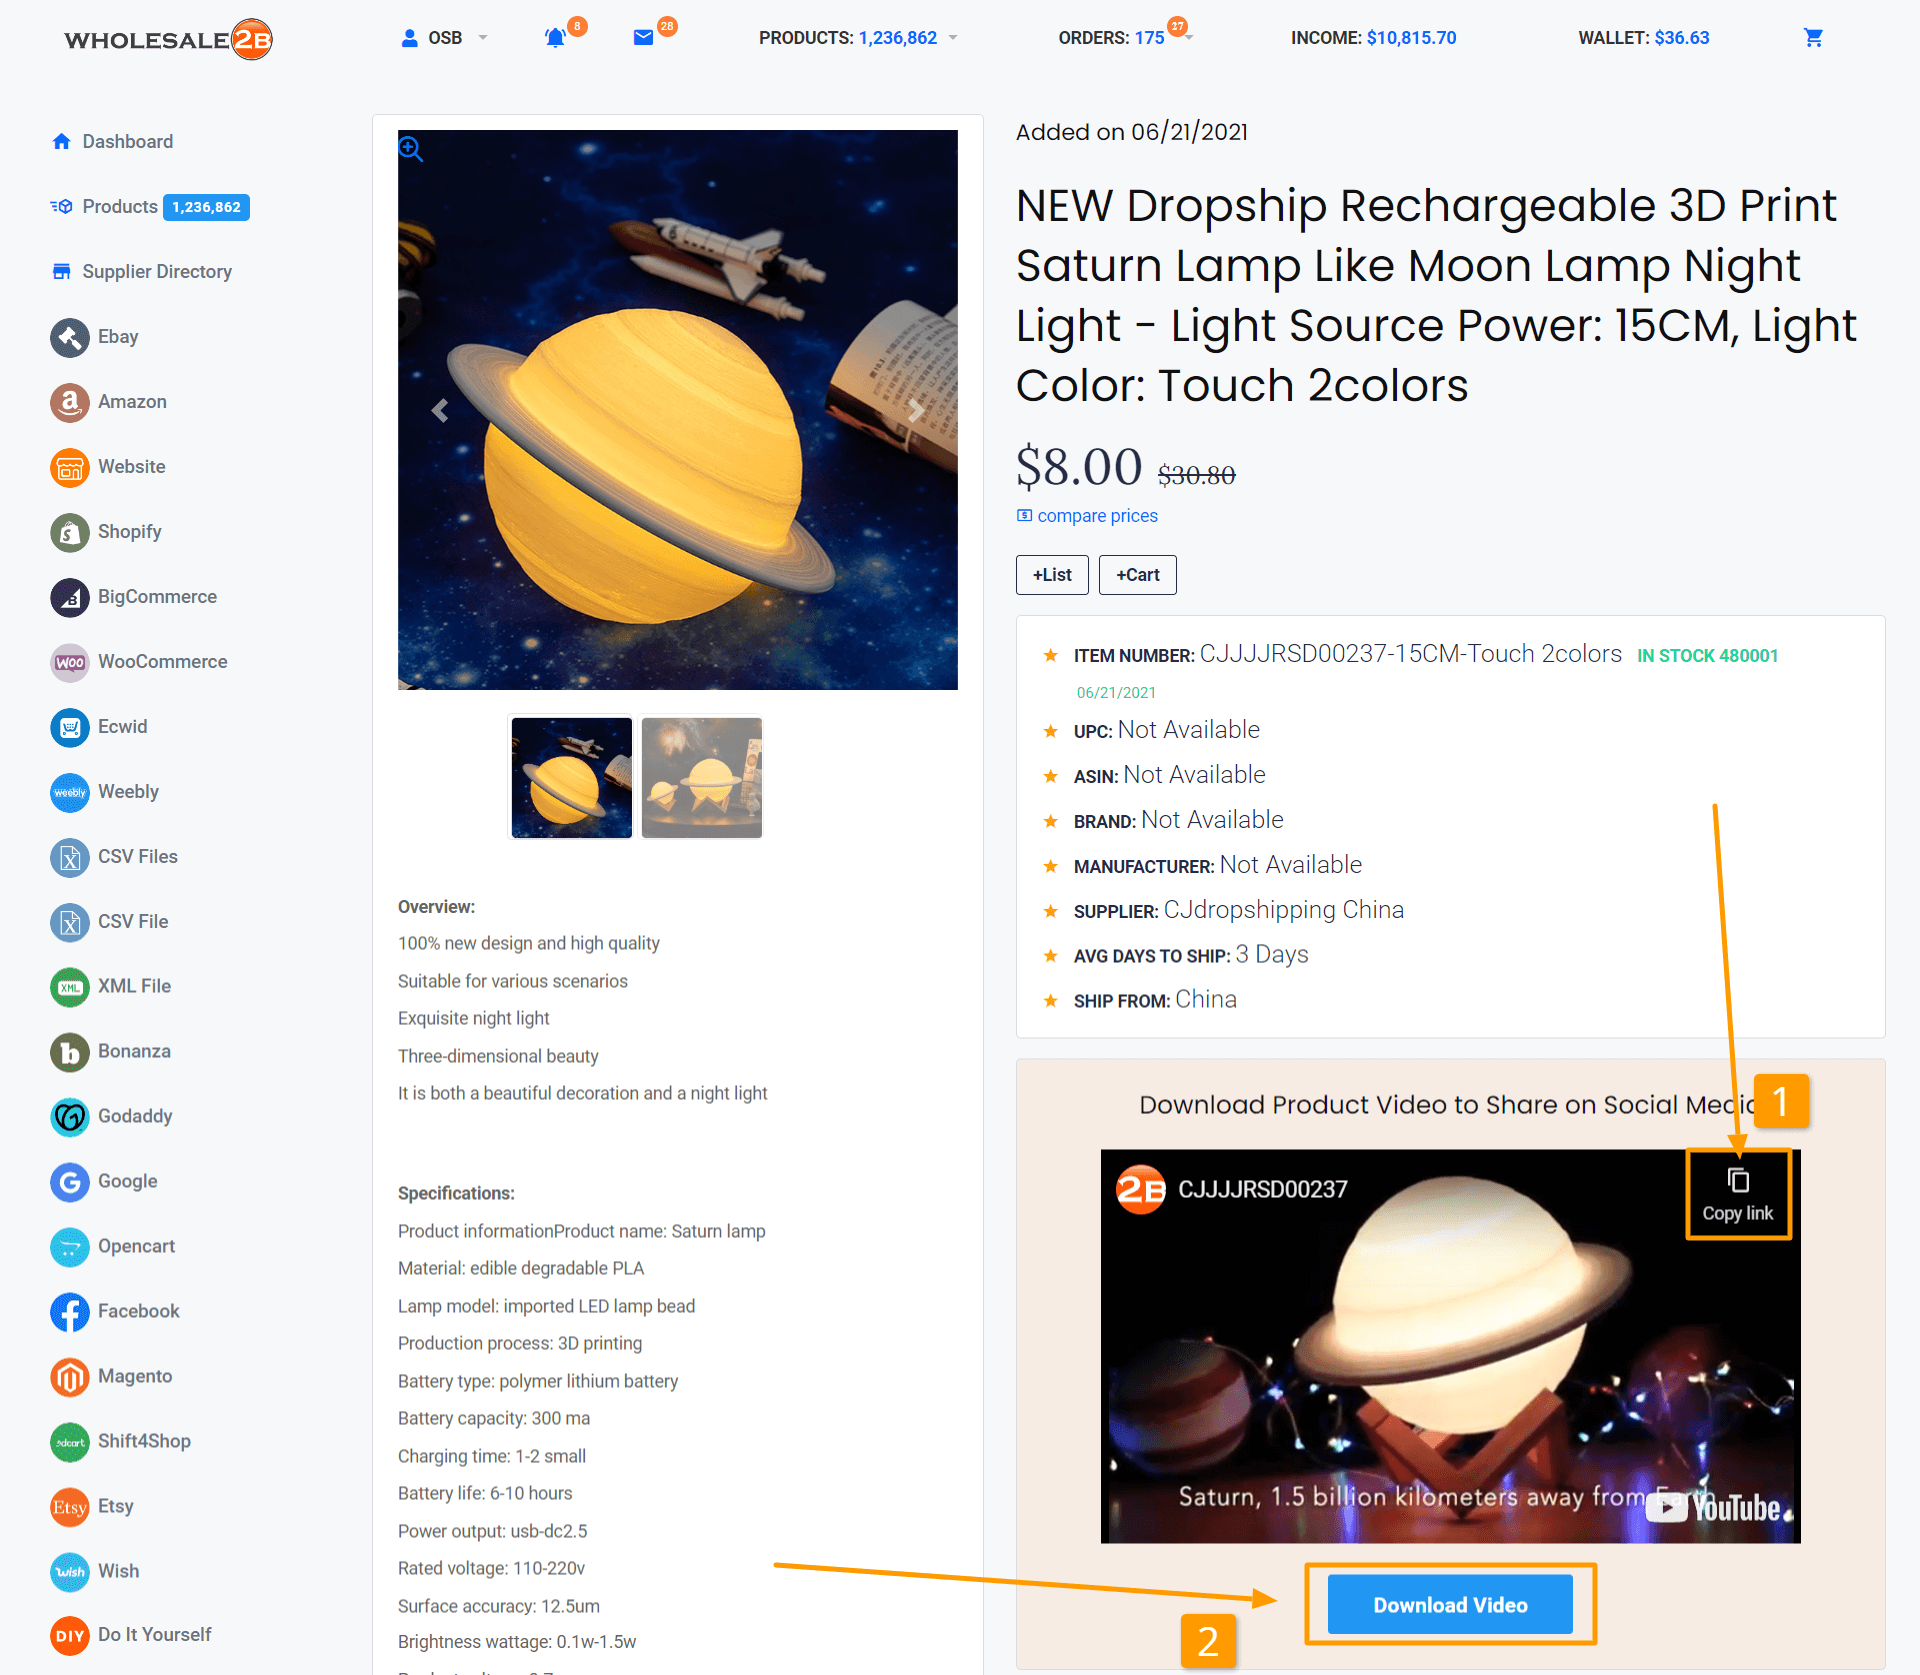Click the CSV Files spreadsheet icon
The width and height of the screenshot is (1920, 1675).
pyautogui.click(x=70, y=857)
